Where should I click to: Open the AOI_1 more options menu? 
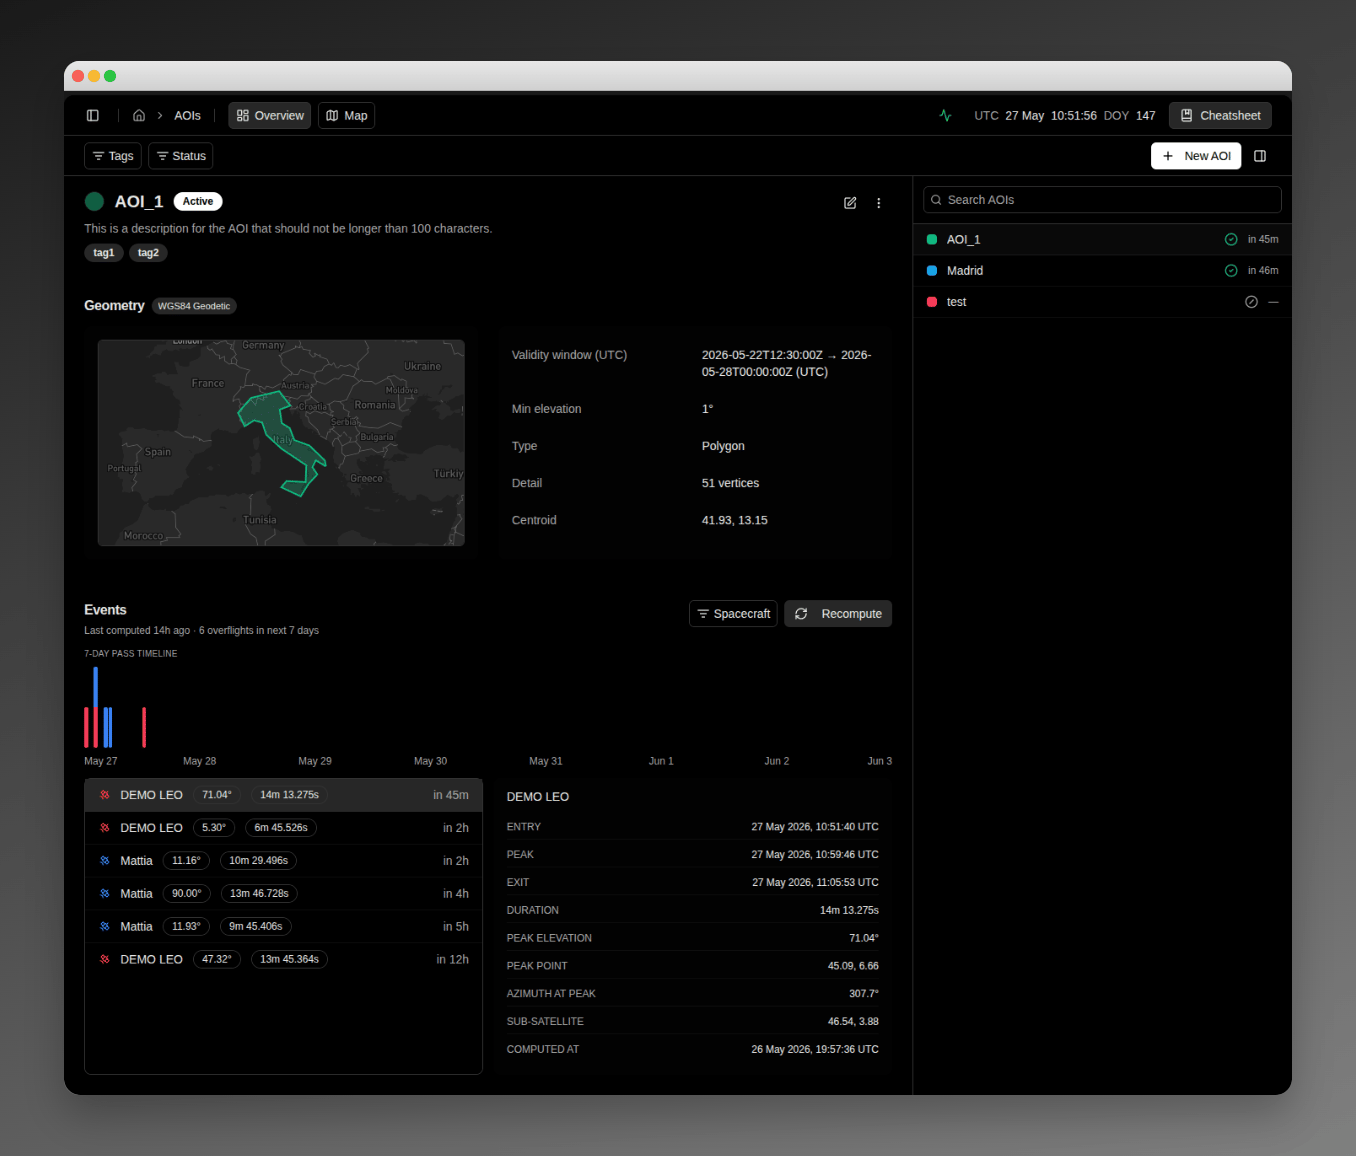[x=879, y=203]
